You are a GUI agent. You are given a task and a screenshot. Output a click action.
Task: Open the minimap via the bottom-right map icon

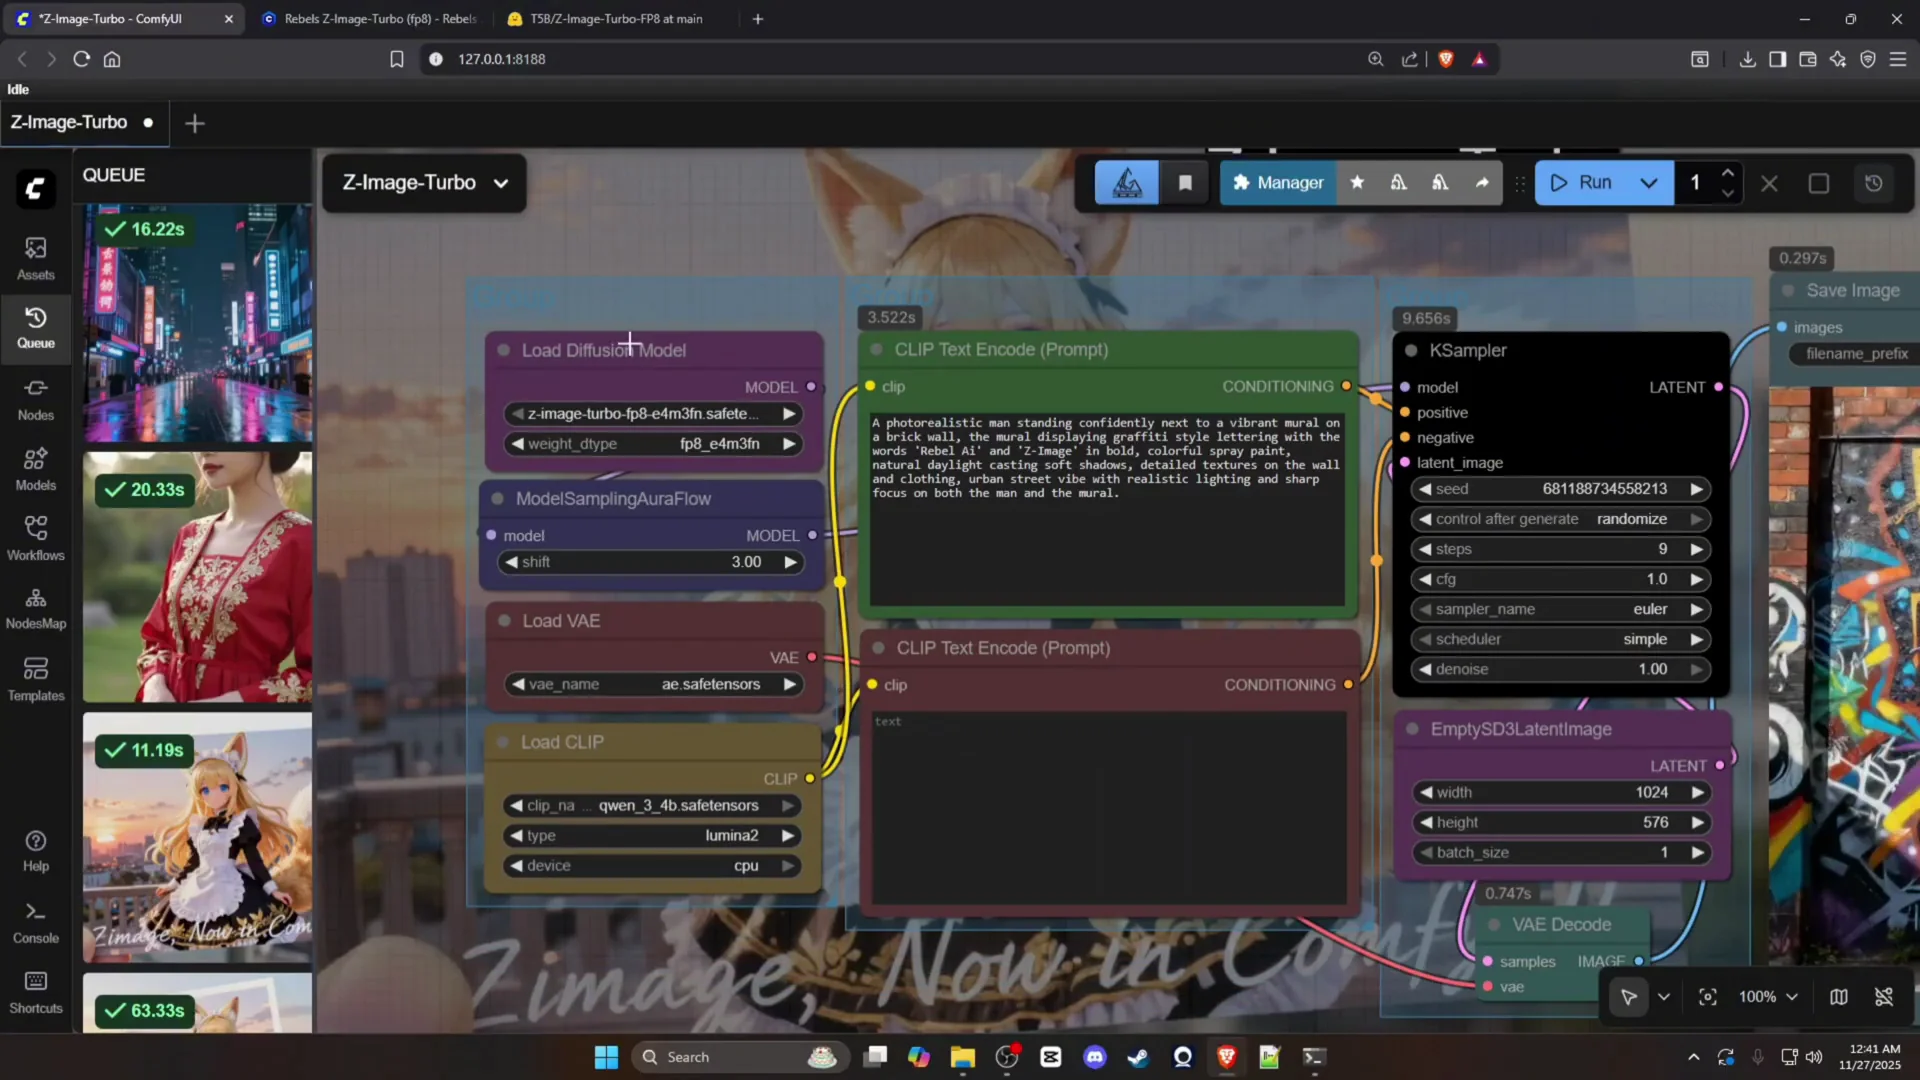(1841, 997)
